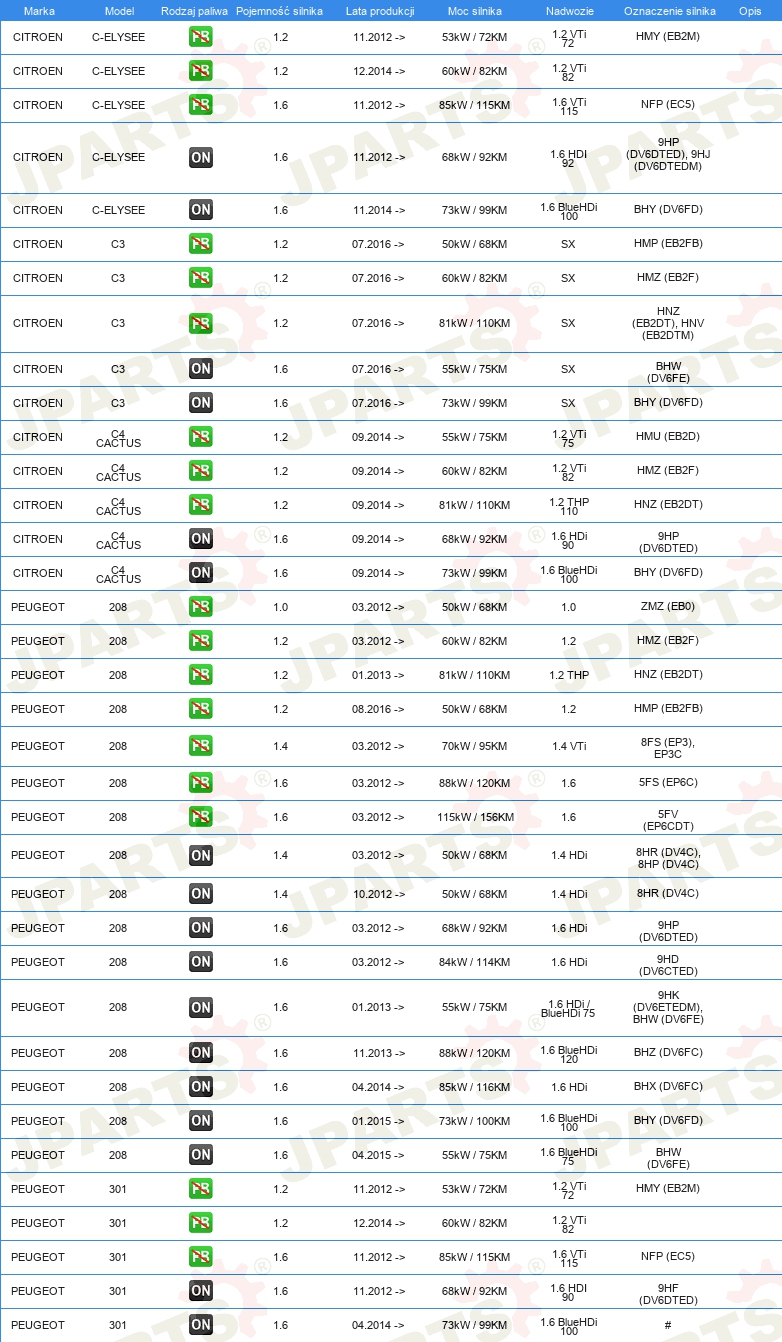782x1342 pixels.
Task: Click the Pojemność silnika column header
Action: (280, 10)
